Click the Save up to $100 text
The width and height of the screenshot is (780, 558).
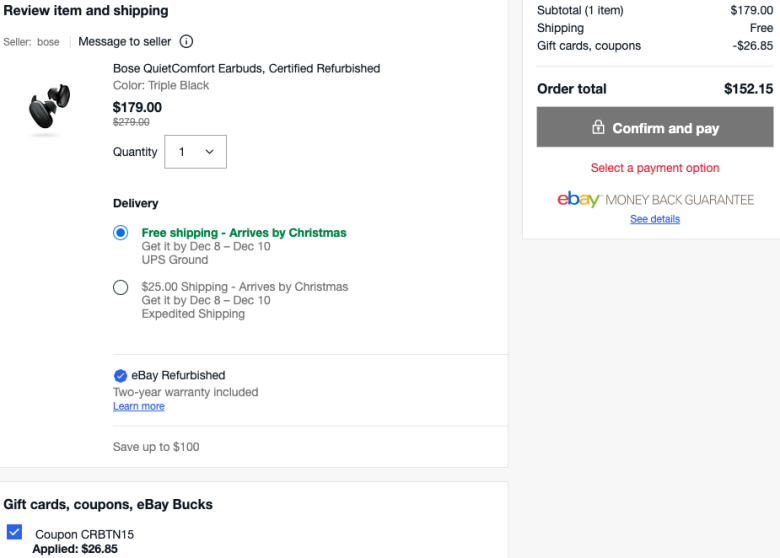pyautogui.click(x=156, y=447)
